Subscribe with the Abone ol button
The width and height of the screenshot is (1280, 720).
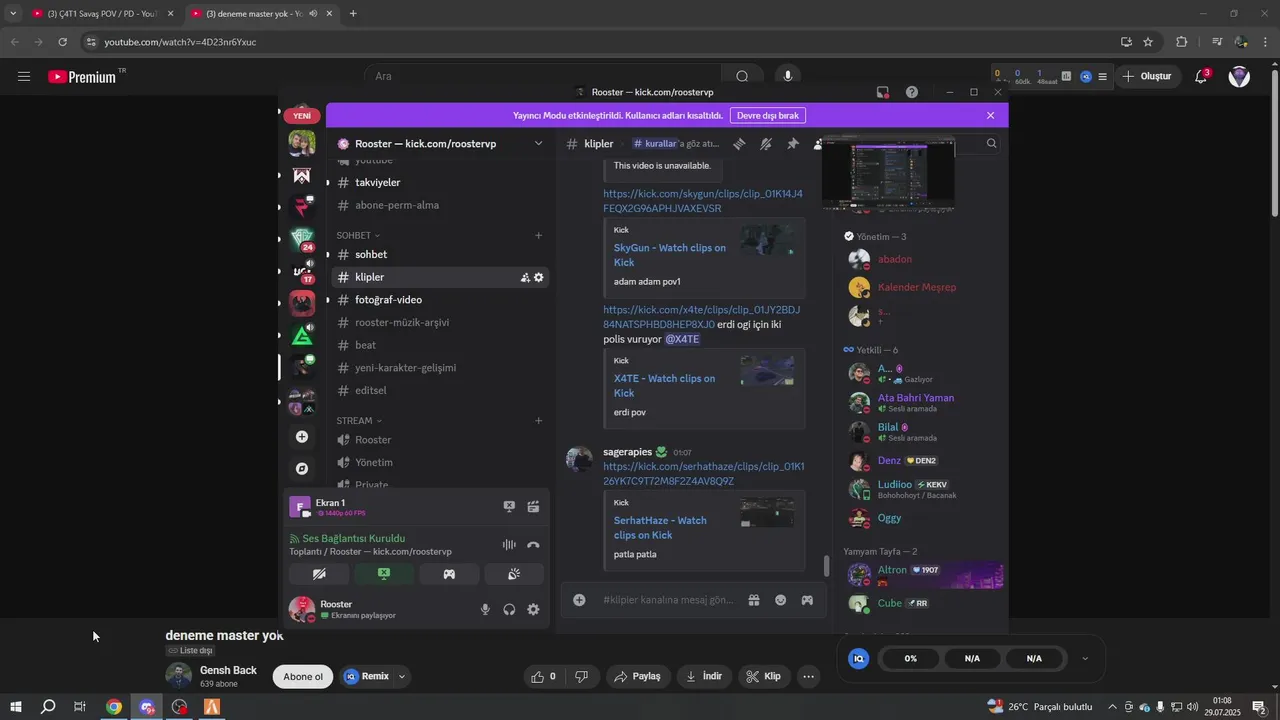(303, 677)
